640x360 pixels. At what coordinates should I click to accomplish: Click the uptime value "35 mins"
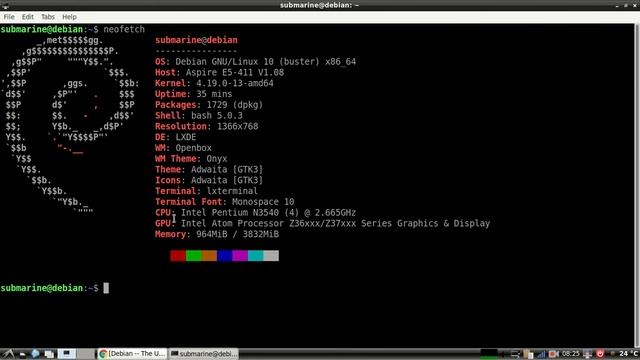tap(214, 94)
